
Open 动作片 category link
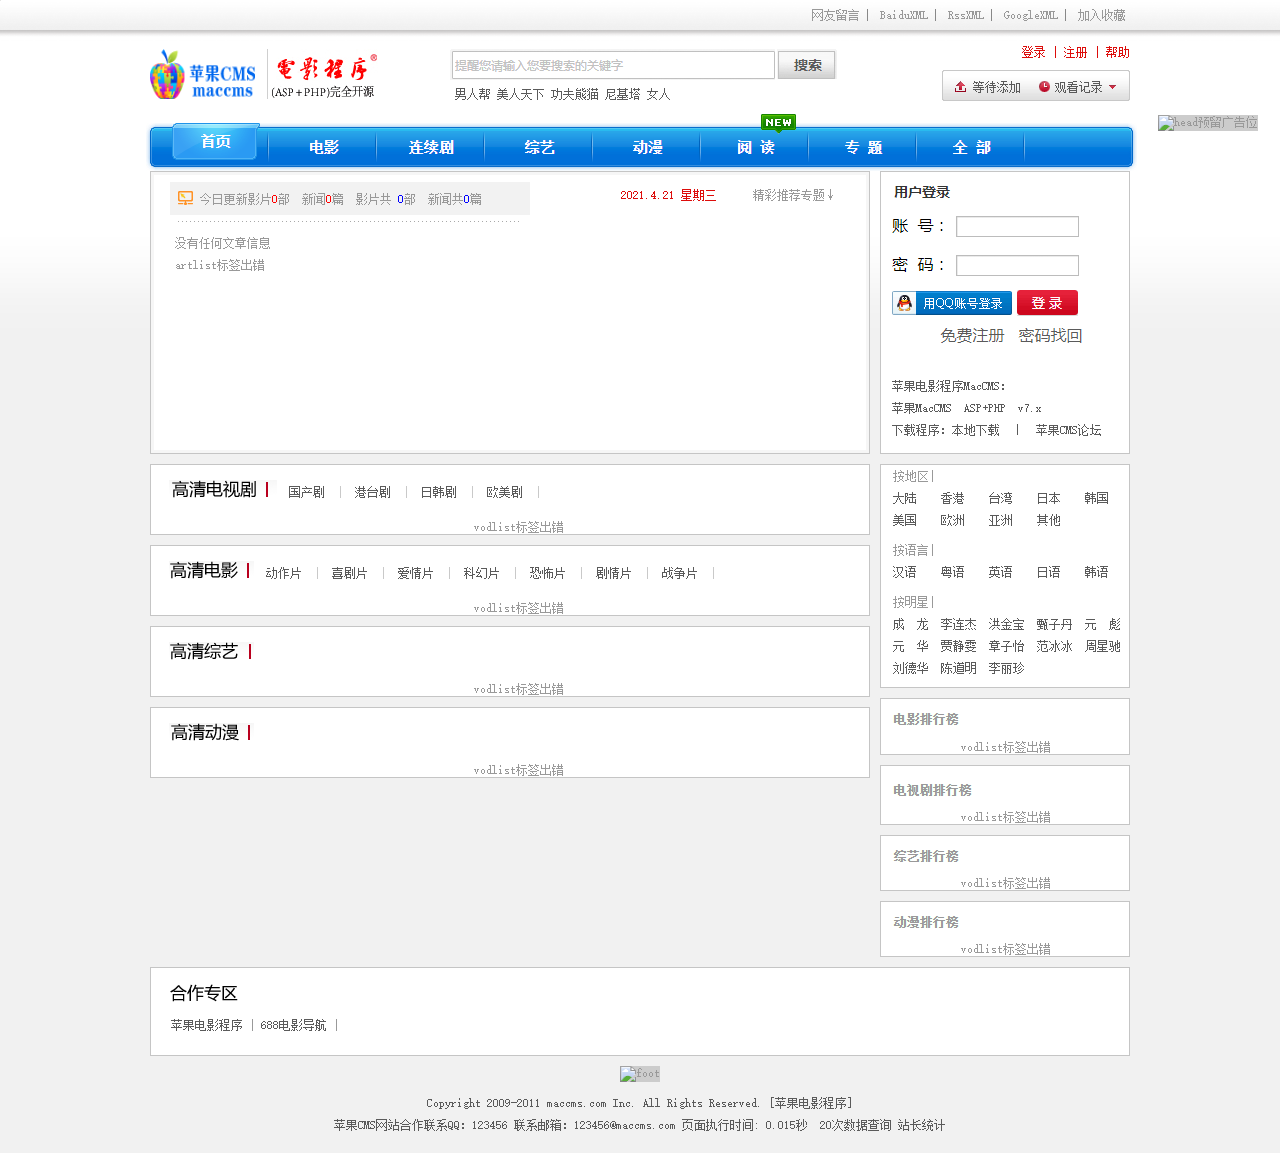coord(283,573)
